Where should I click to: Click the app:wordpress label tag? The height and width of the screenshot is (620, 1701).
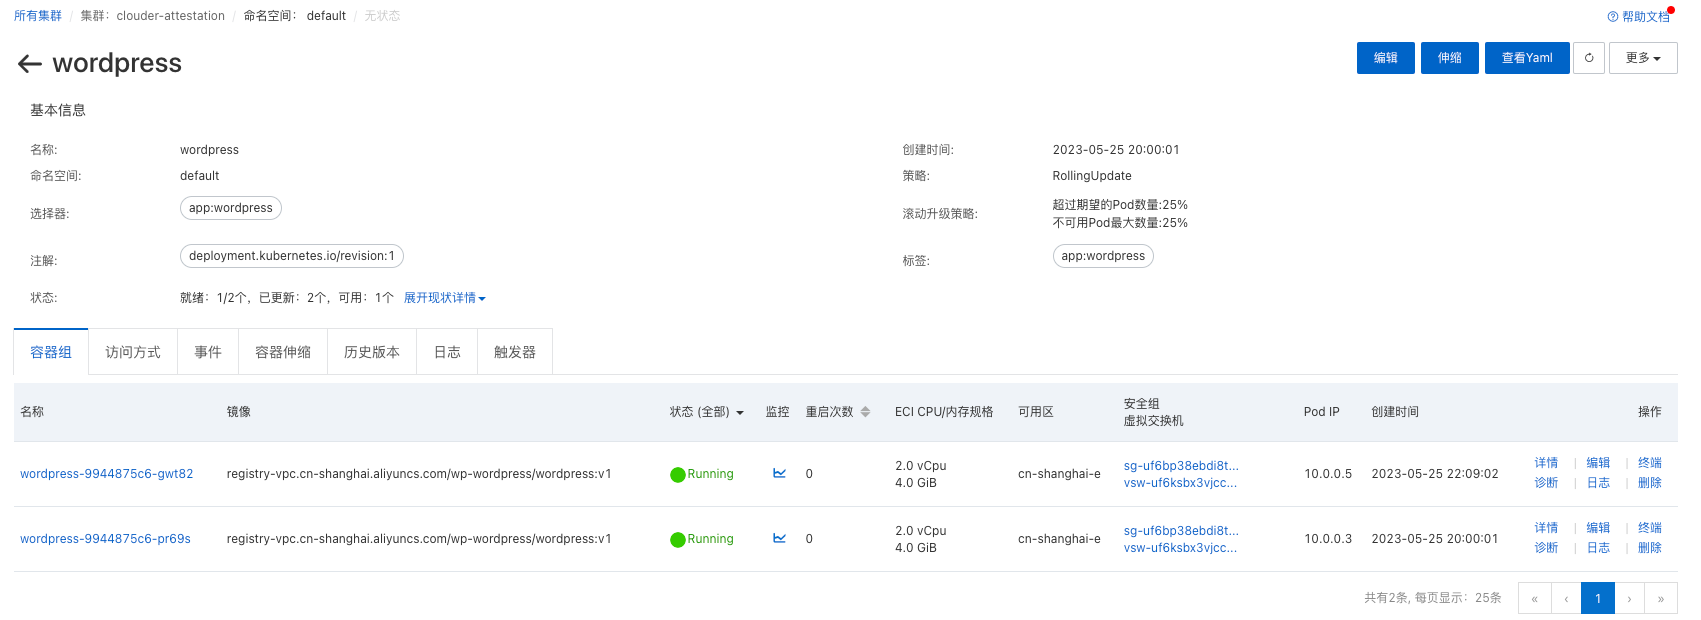coord(1103,256)
